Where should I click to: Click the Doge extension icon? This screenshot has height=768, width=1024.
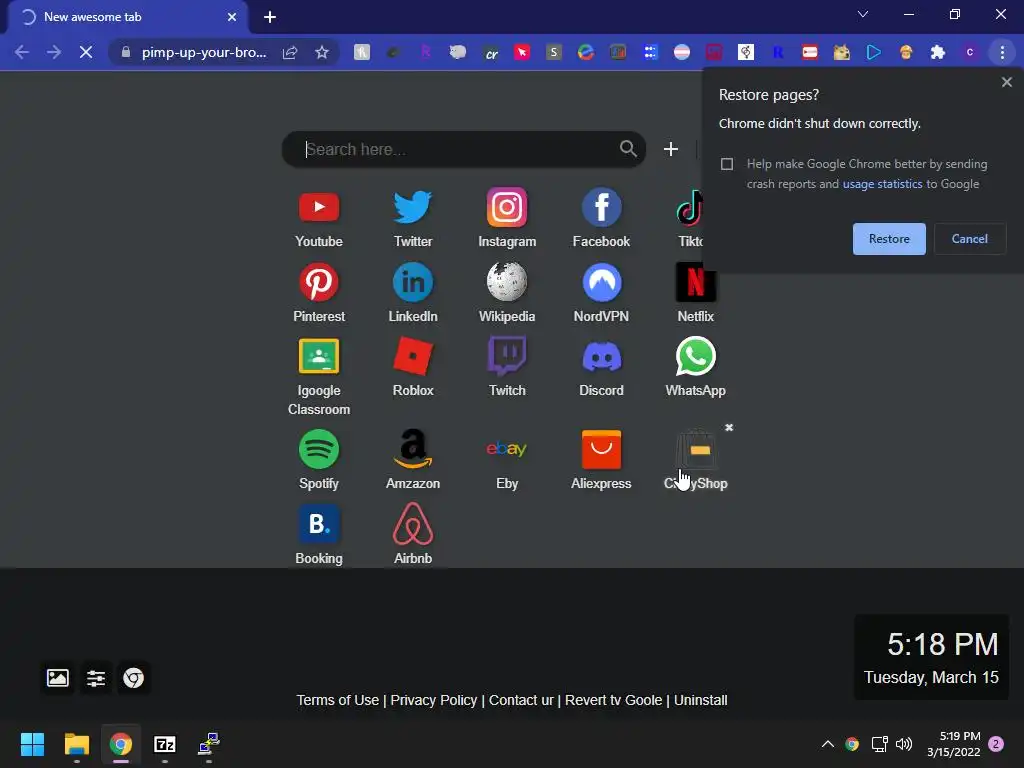(x=841, y=52)
